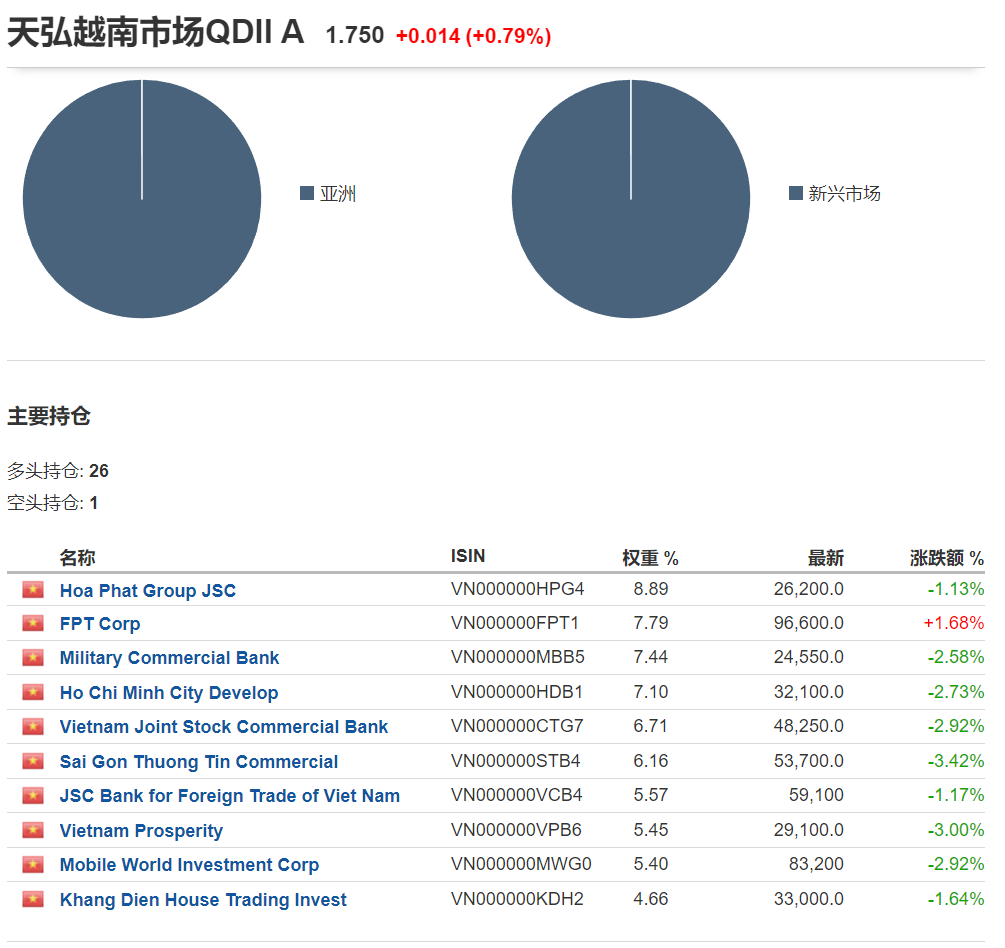Click the 最新 column header
1005x948 pixels.
pos(826,558)
